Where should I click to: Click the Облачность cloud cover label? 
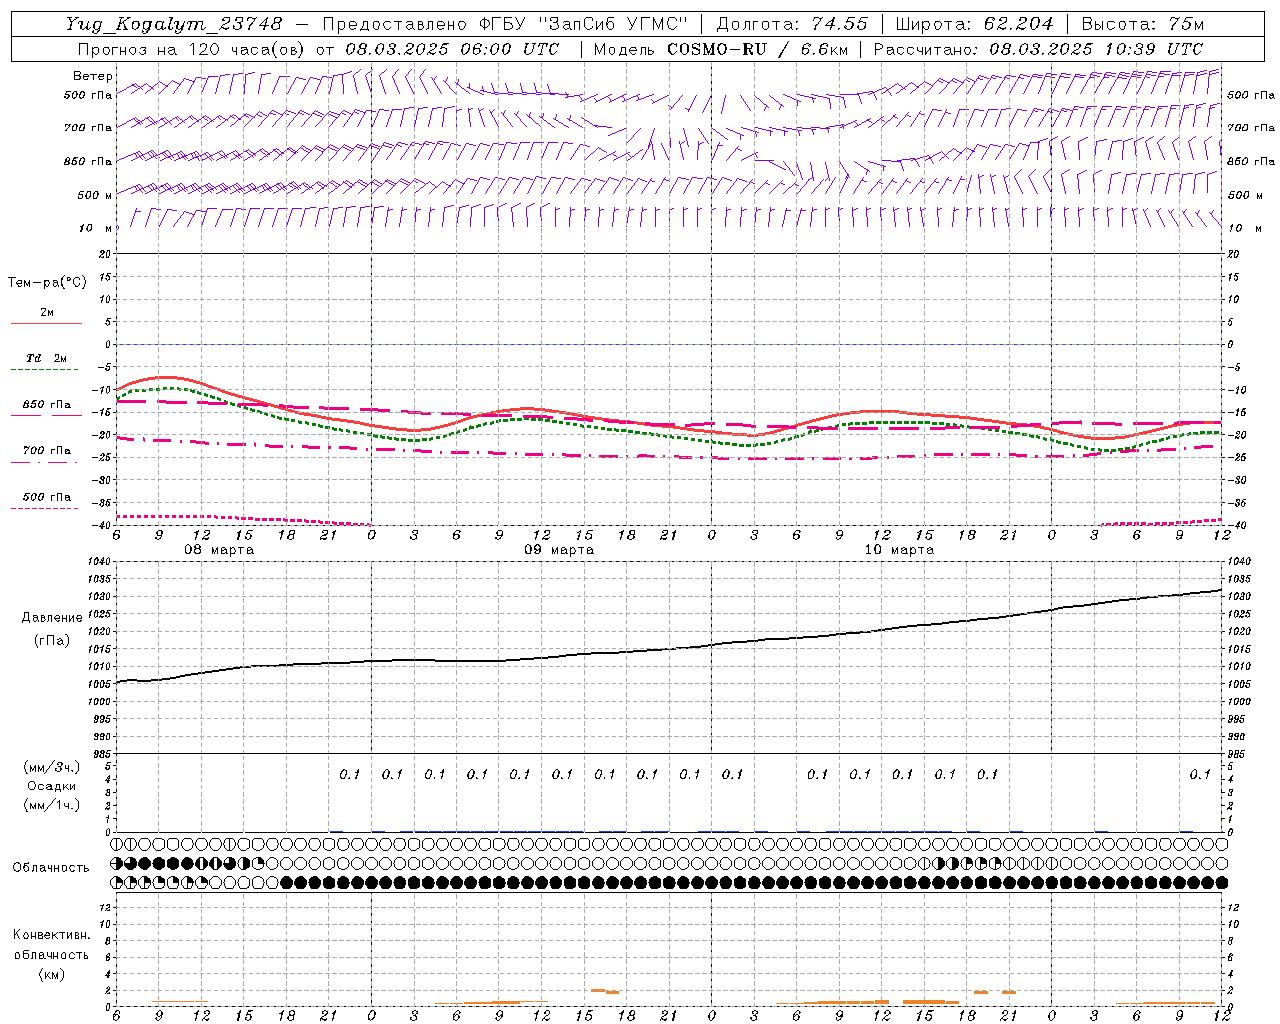click(50, 868)
